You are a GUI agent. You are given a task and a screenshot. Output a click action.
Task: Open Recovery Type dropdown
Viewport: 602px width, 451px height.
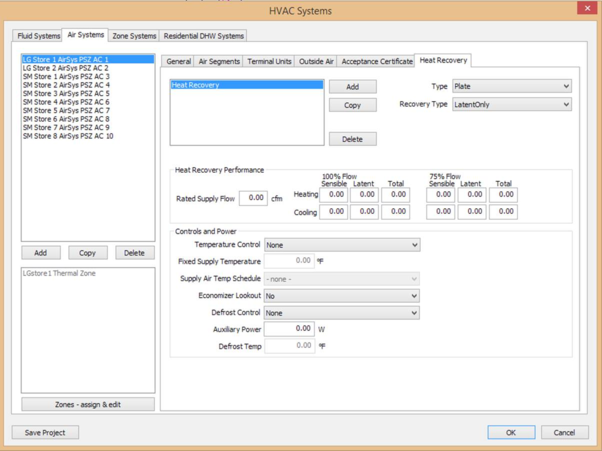pos(511,104)
